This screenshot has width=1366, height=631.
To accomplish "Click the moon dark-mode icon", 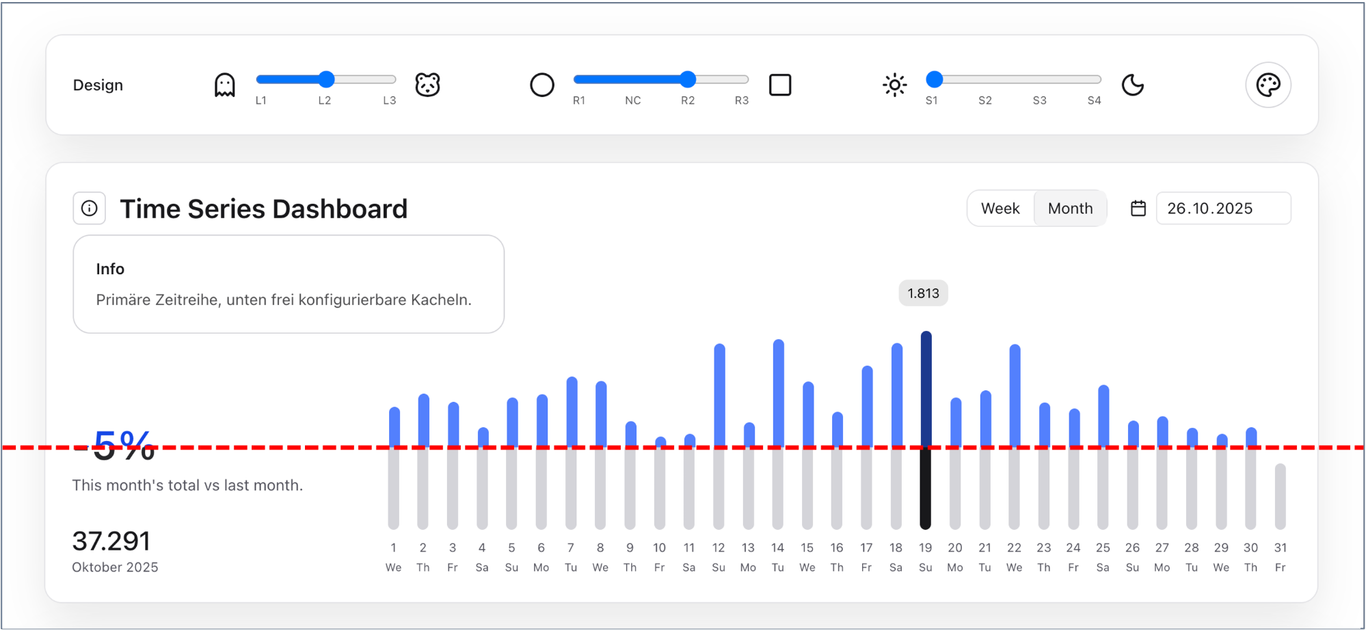I will click(x=1132, y=85).
